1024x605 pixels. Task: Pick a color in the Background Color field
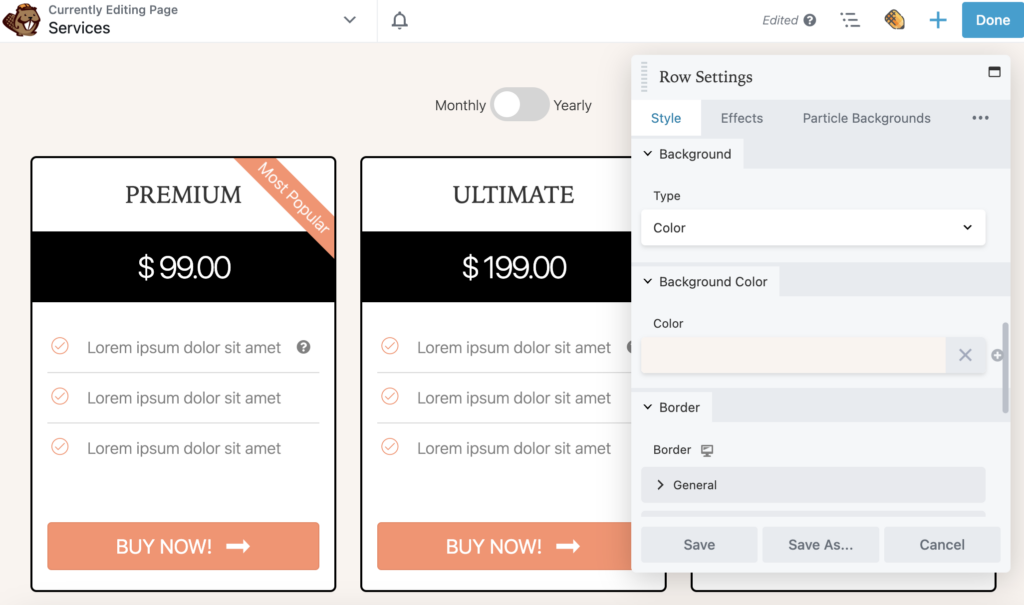pyautogui.click(x=793, y=355)
